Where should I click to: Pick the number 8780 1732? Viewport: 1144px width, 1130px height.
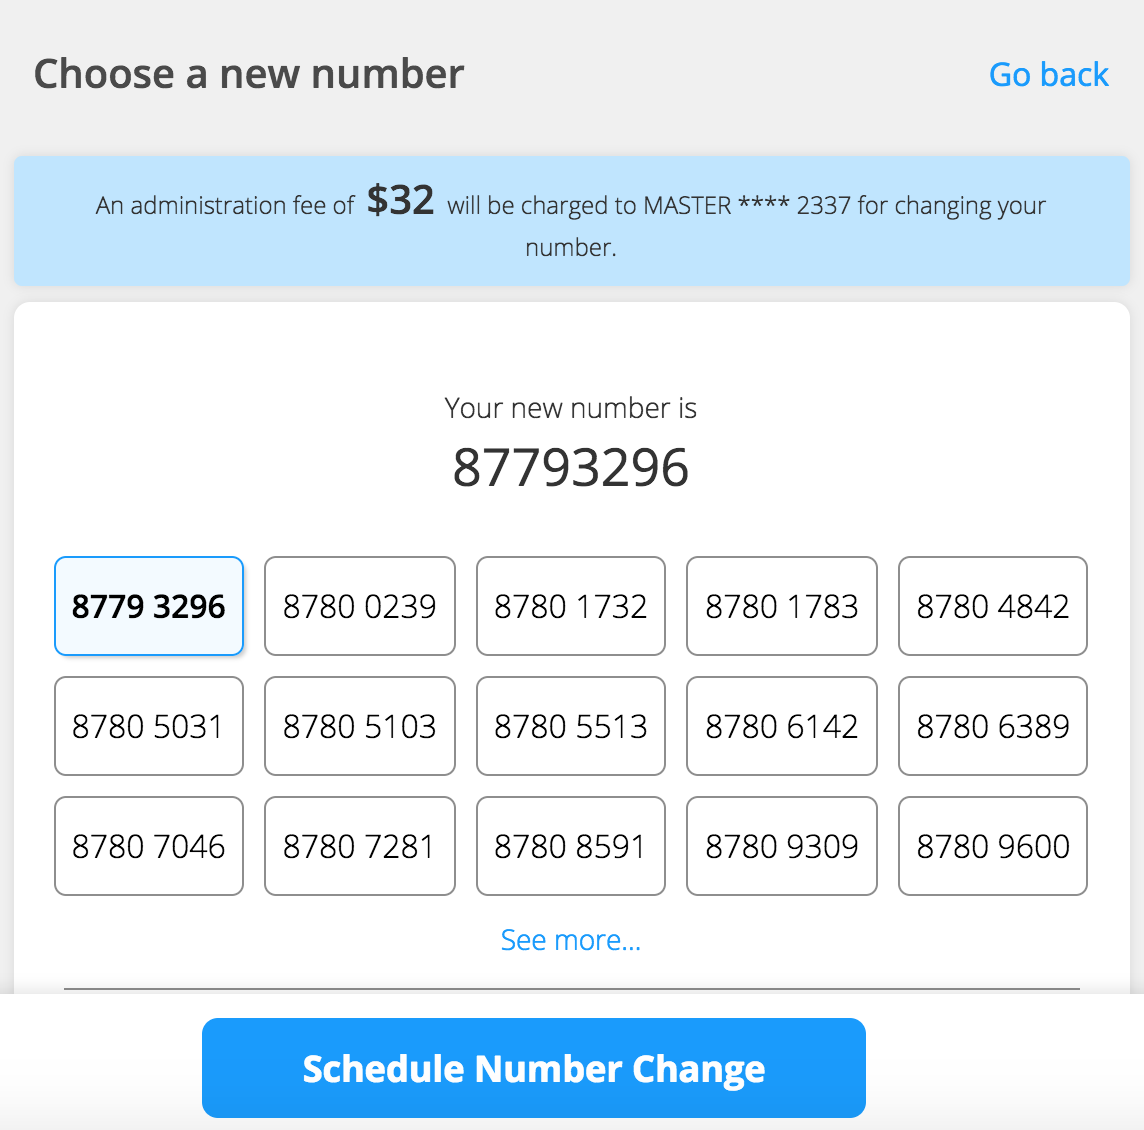[x=571, y=606]
